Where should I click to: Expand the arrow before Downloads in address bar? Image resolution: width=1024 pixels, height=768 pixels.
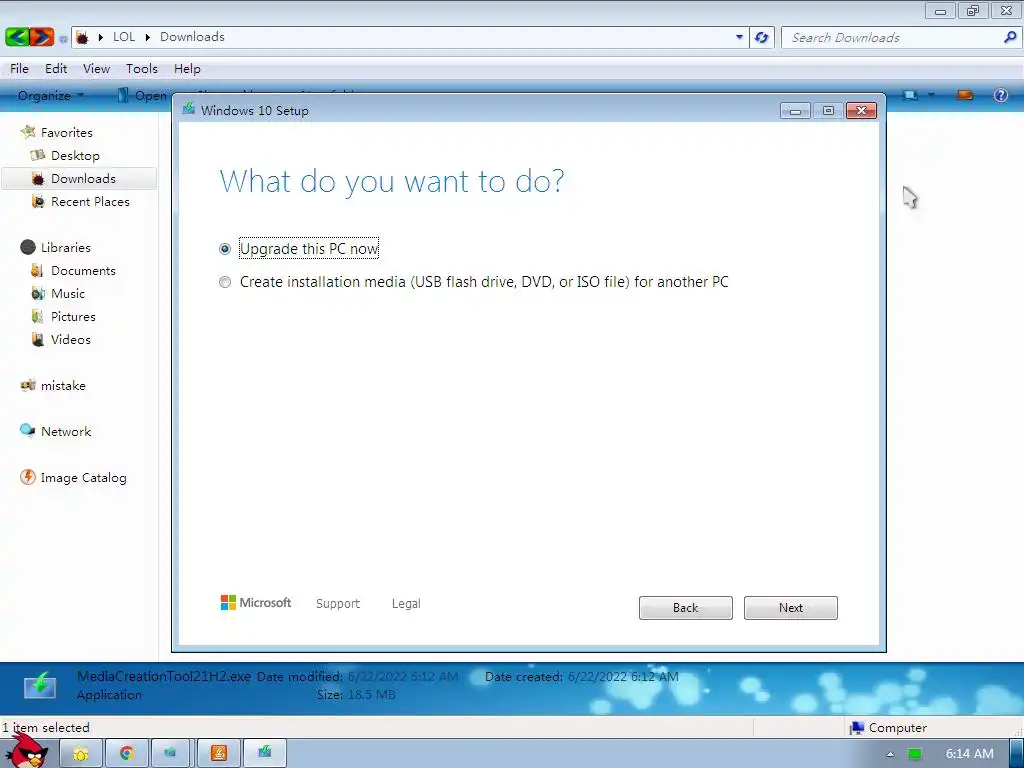pyautogui.click(x=147, y=37)
